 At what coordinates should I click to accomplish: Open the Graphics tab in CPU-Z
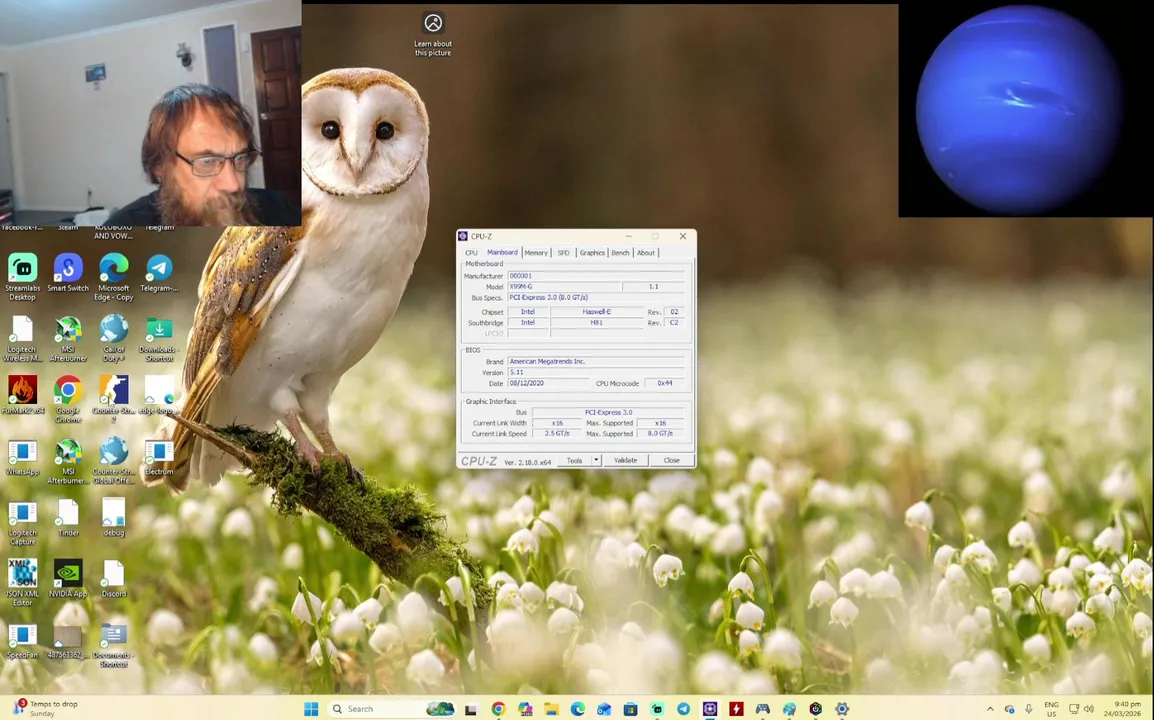(592, 253)
